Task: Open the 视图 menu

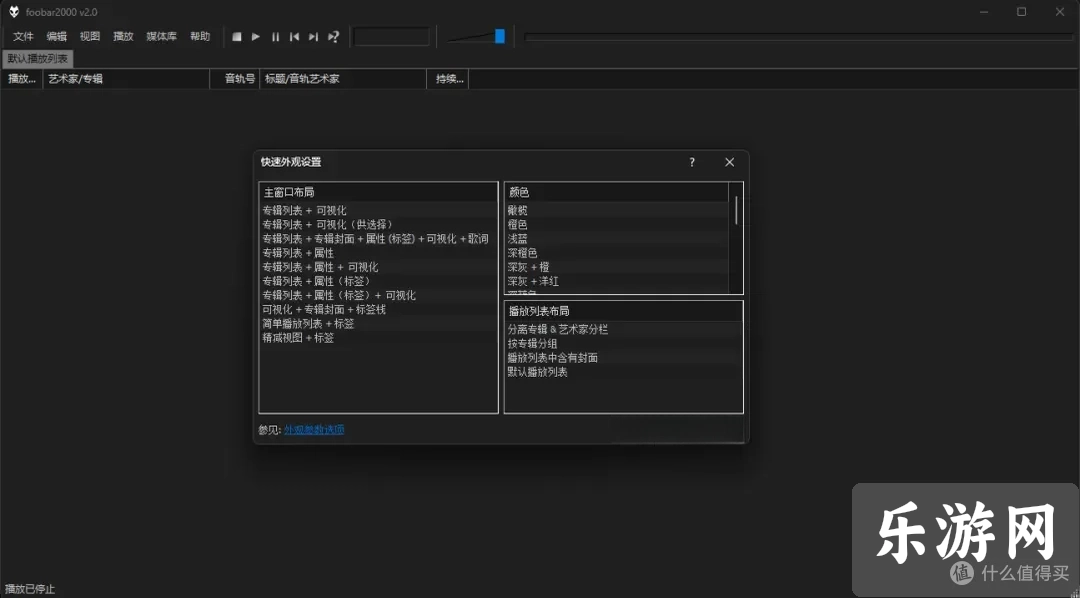Action: click(x=90, y=37)
